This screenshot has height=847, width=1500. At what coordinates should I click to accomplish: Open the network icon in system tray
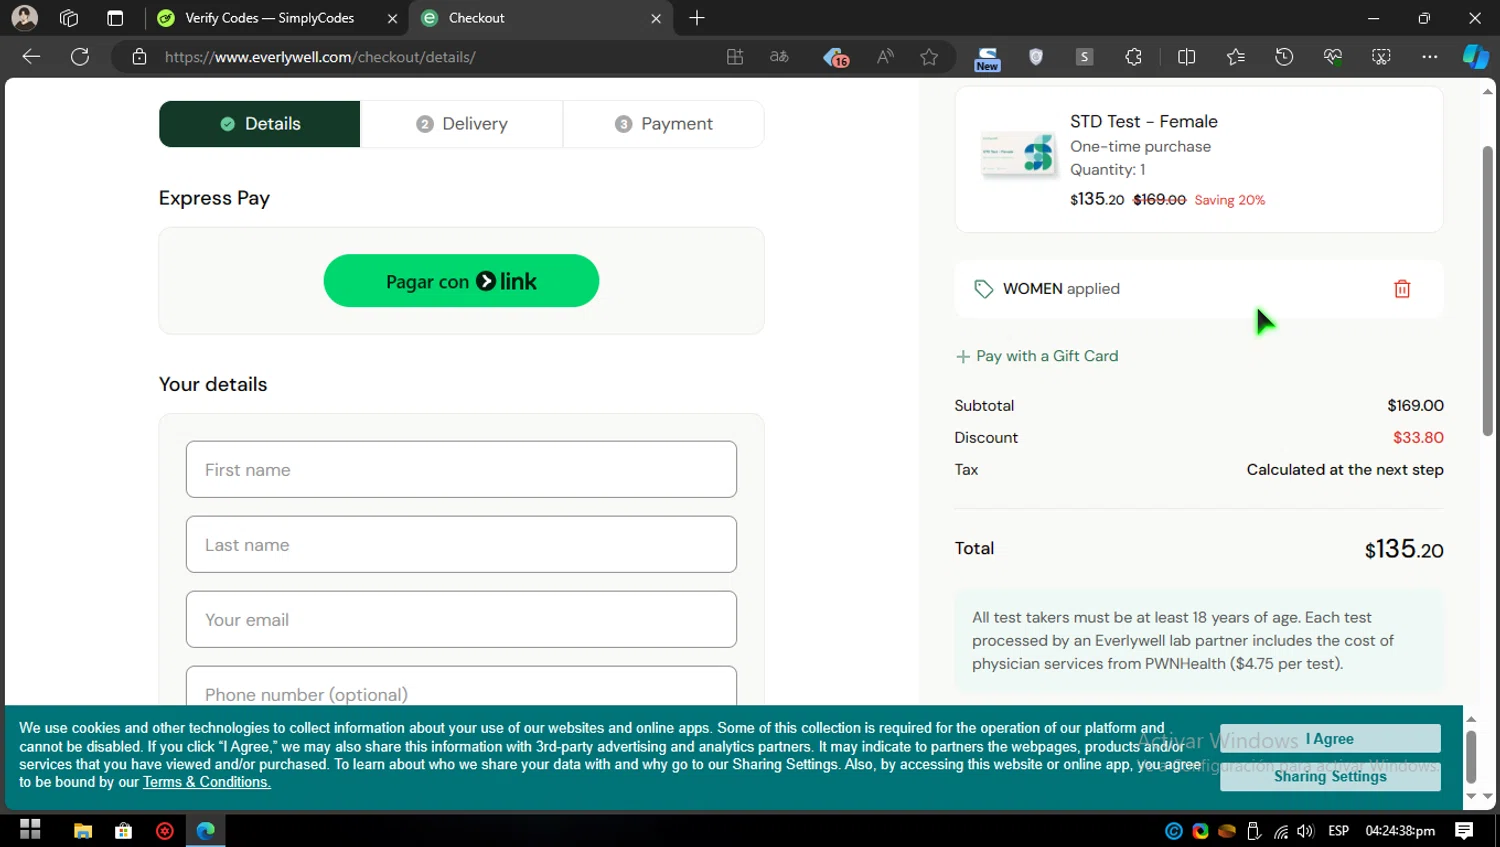[x=1281, y=831]
